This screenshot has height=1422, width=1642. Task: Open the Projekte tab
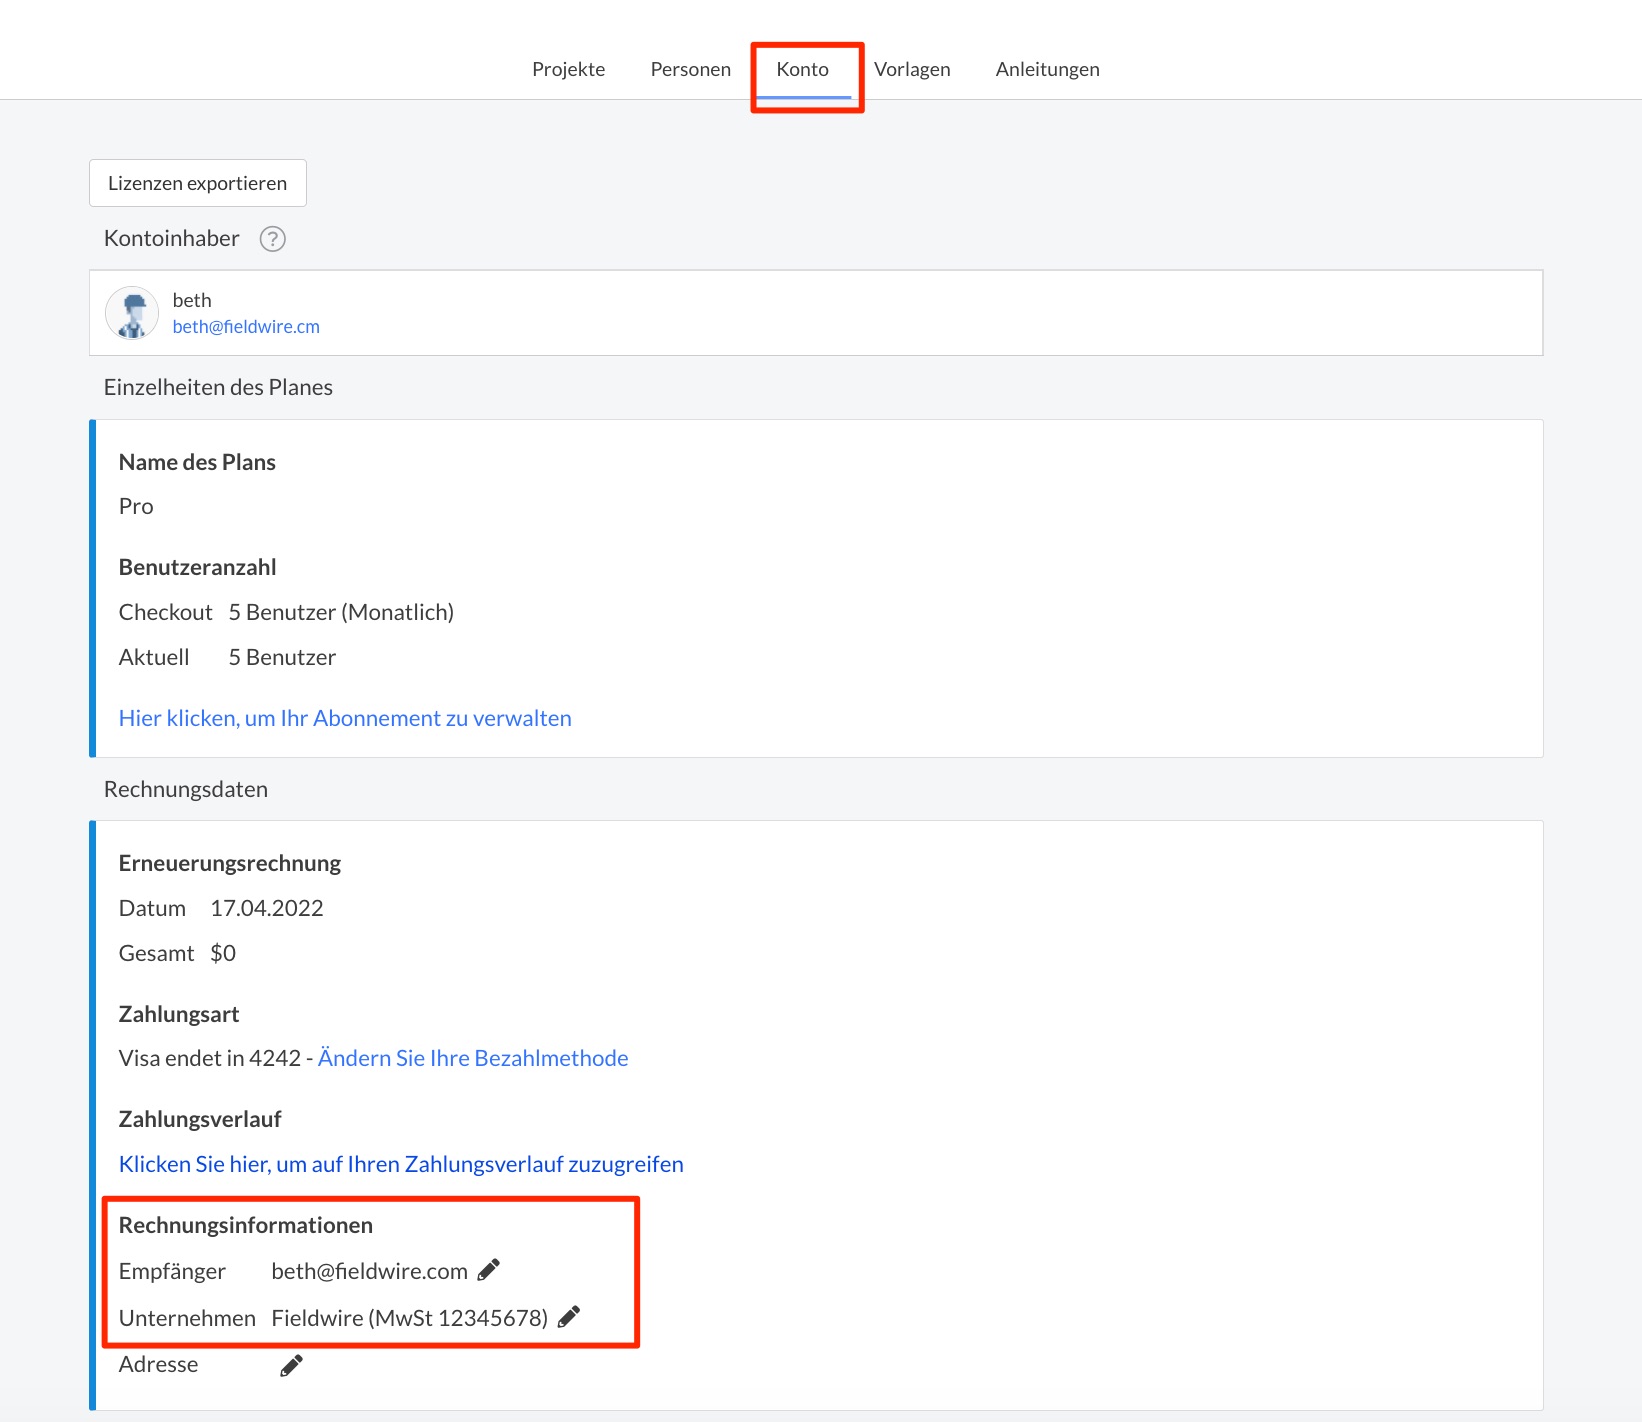coord(568,69)
